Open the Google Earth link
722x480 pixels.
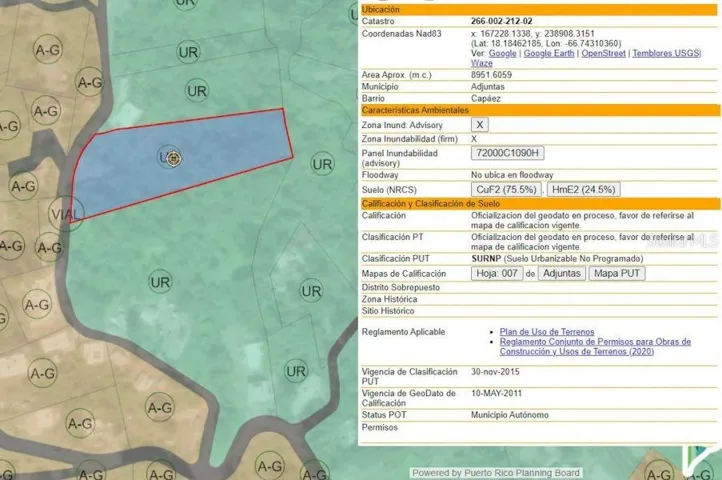[x=549, y=53]
